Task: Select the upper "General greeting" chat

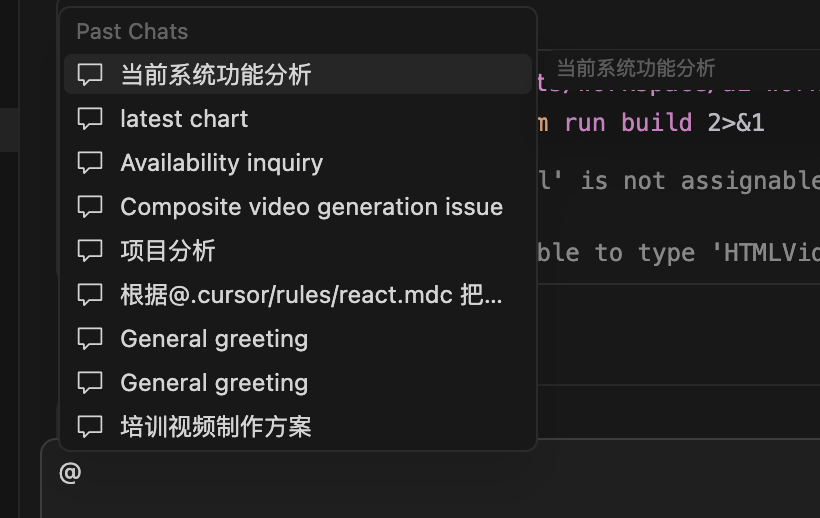Action: 214,339
